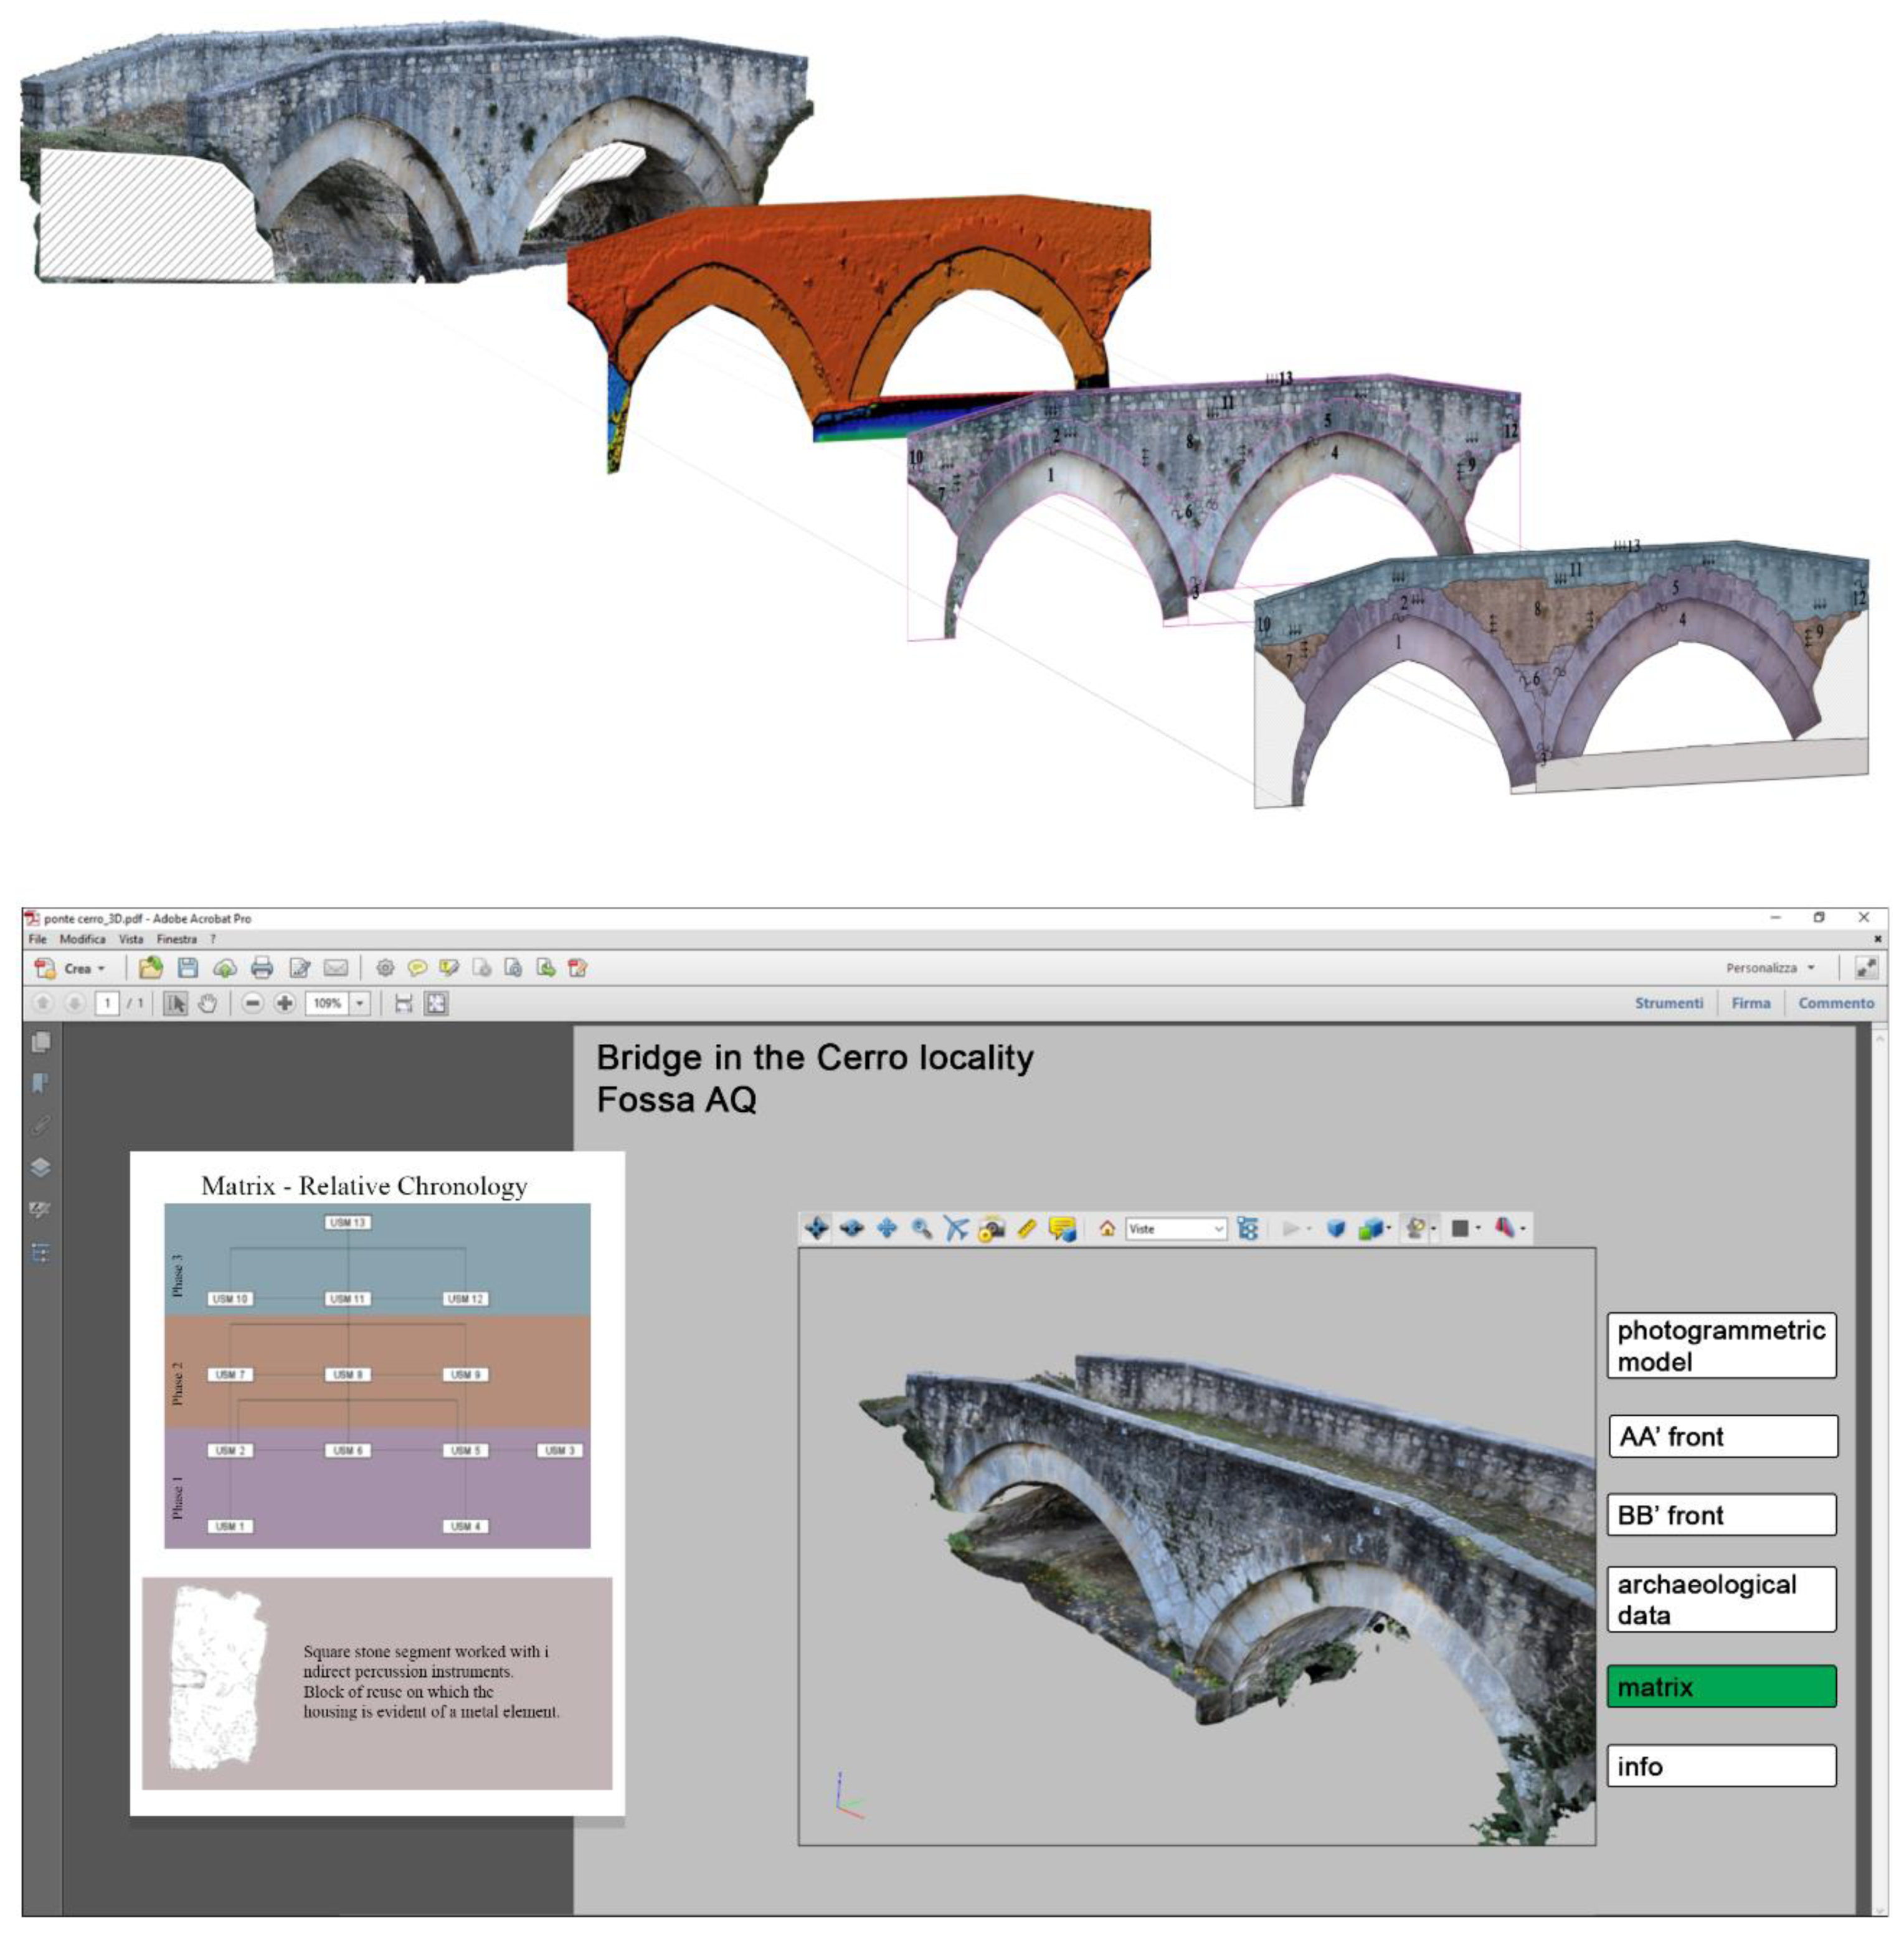
Task: Click the 3D camera properties icon
Action: click(x=991, y=1228)
